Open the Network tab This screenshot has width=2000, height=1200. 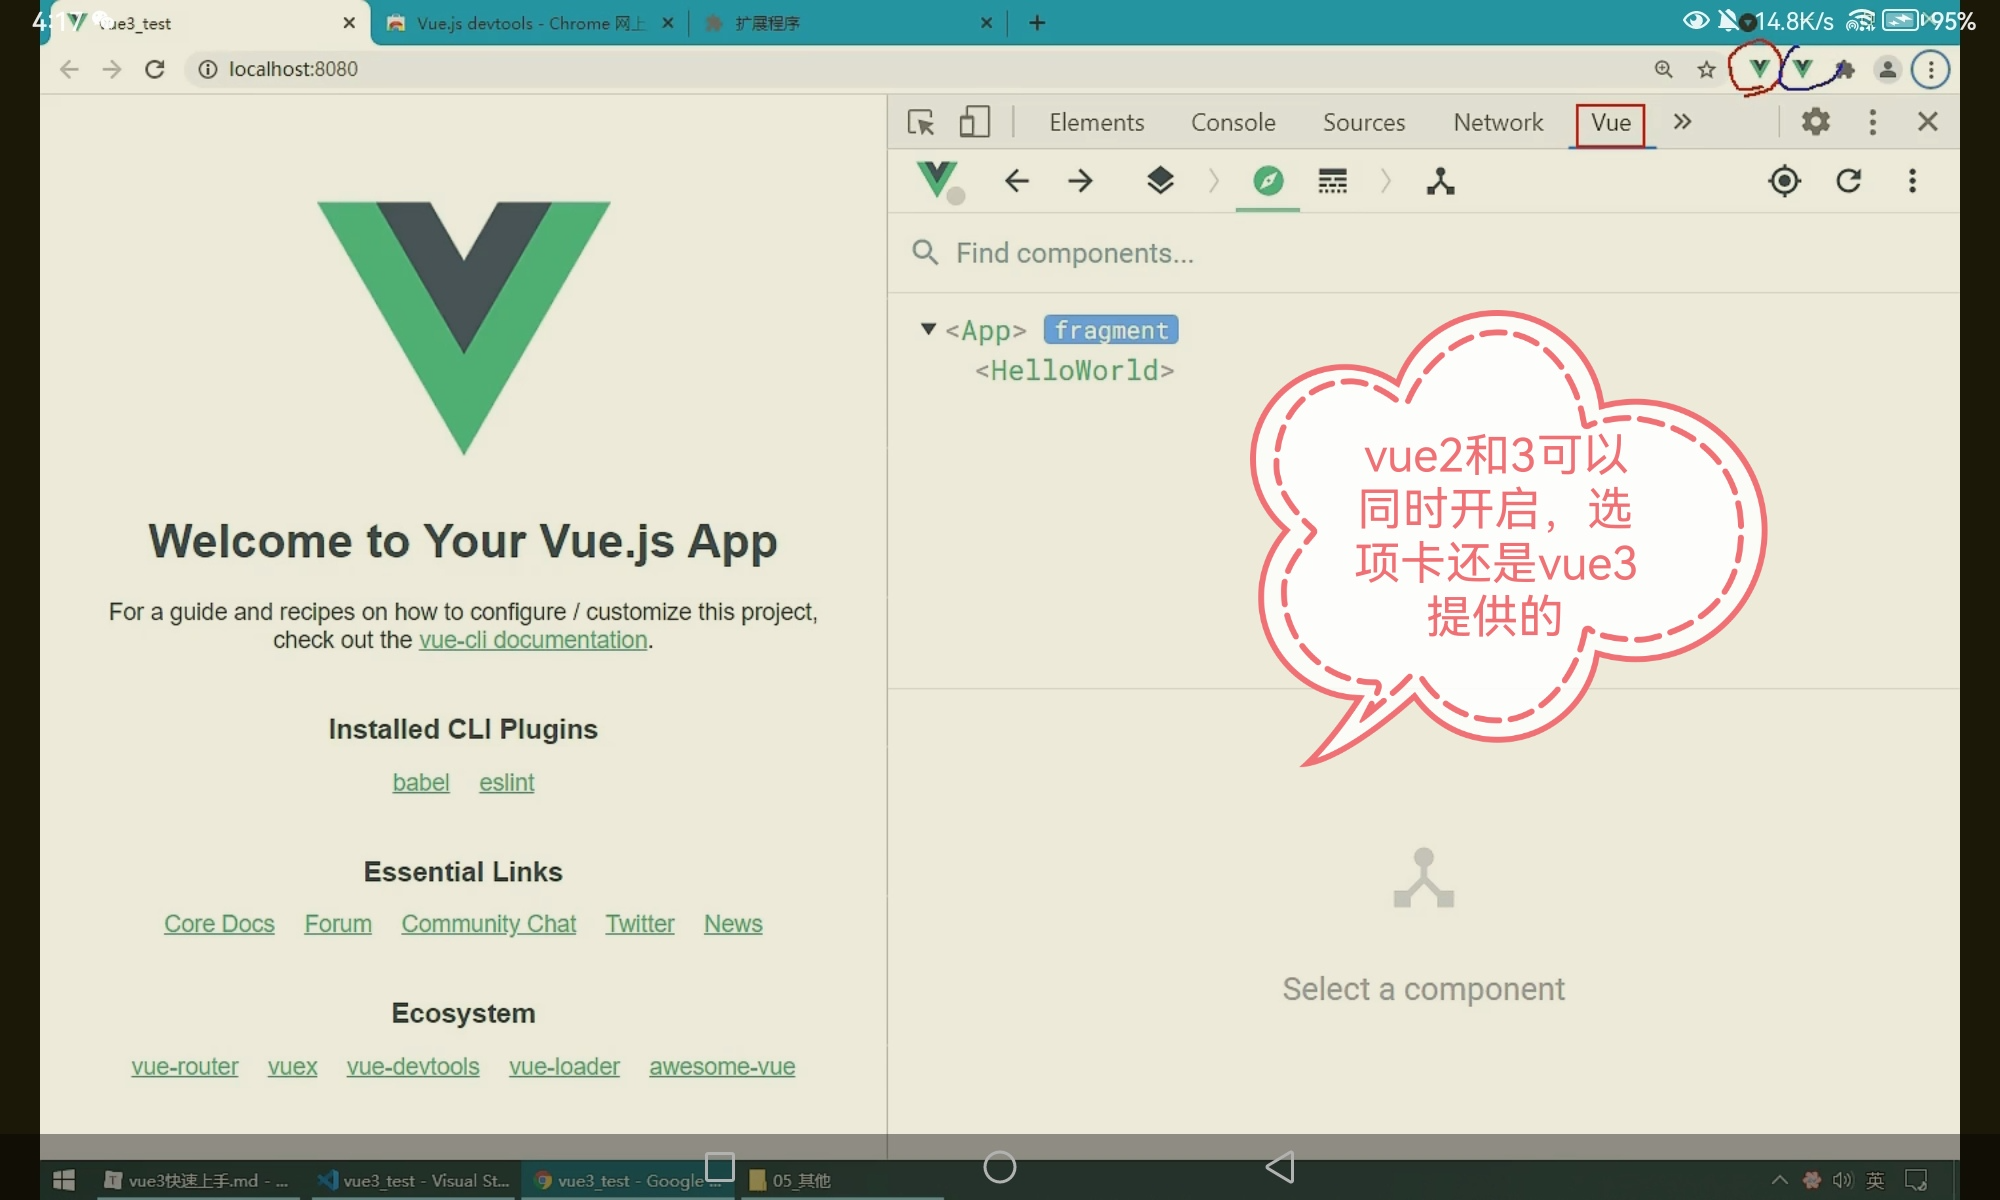point(1497,122)
